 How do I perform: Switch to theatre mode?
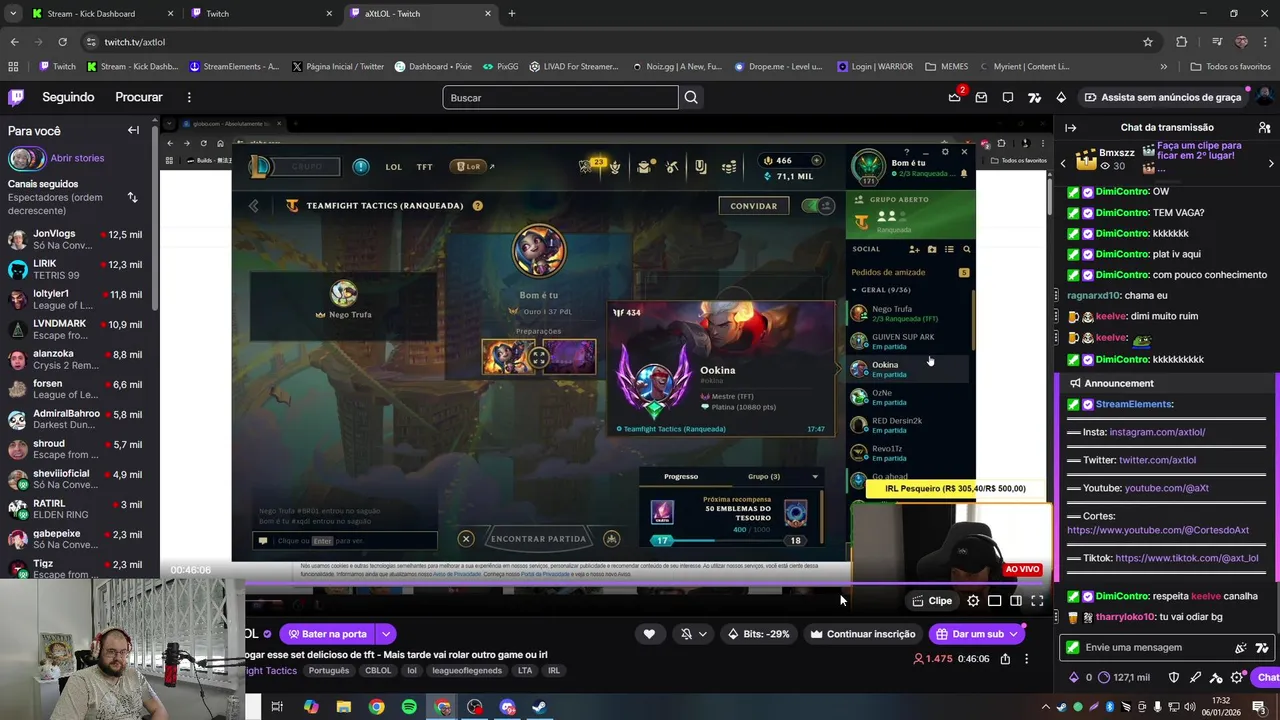[x=995, y=601]
